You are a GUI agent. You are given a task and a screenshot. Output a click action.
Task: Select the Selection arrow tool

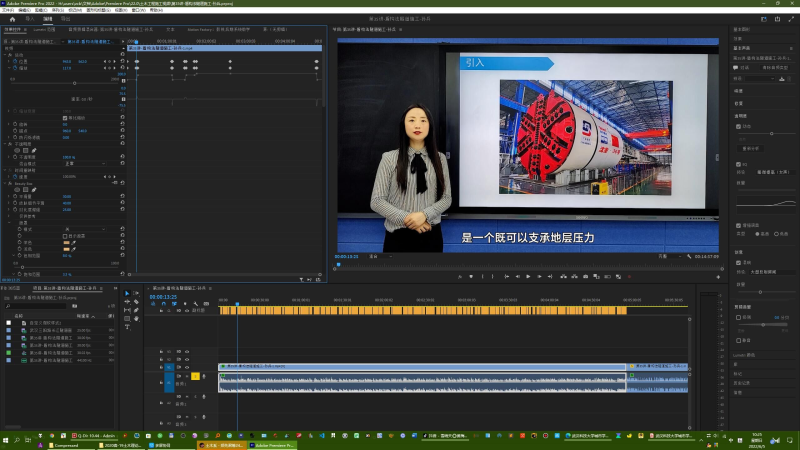pyautogui.click(x=127, y=294)
